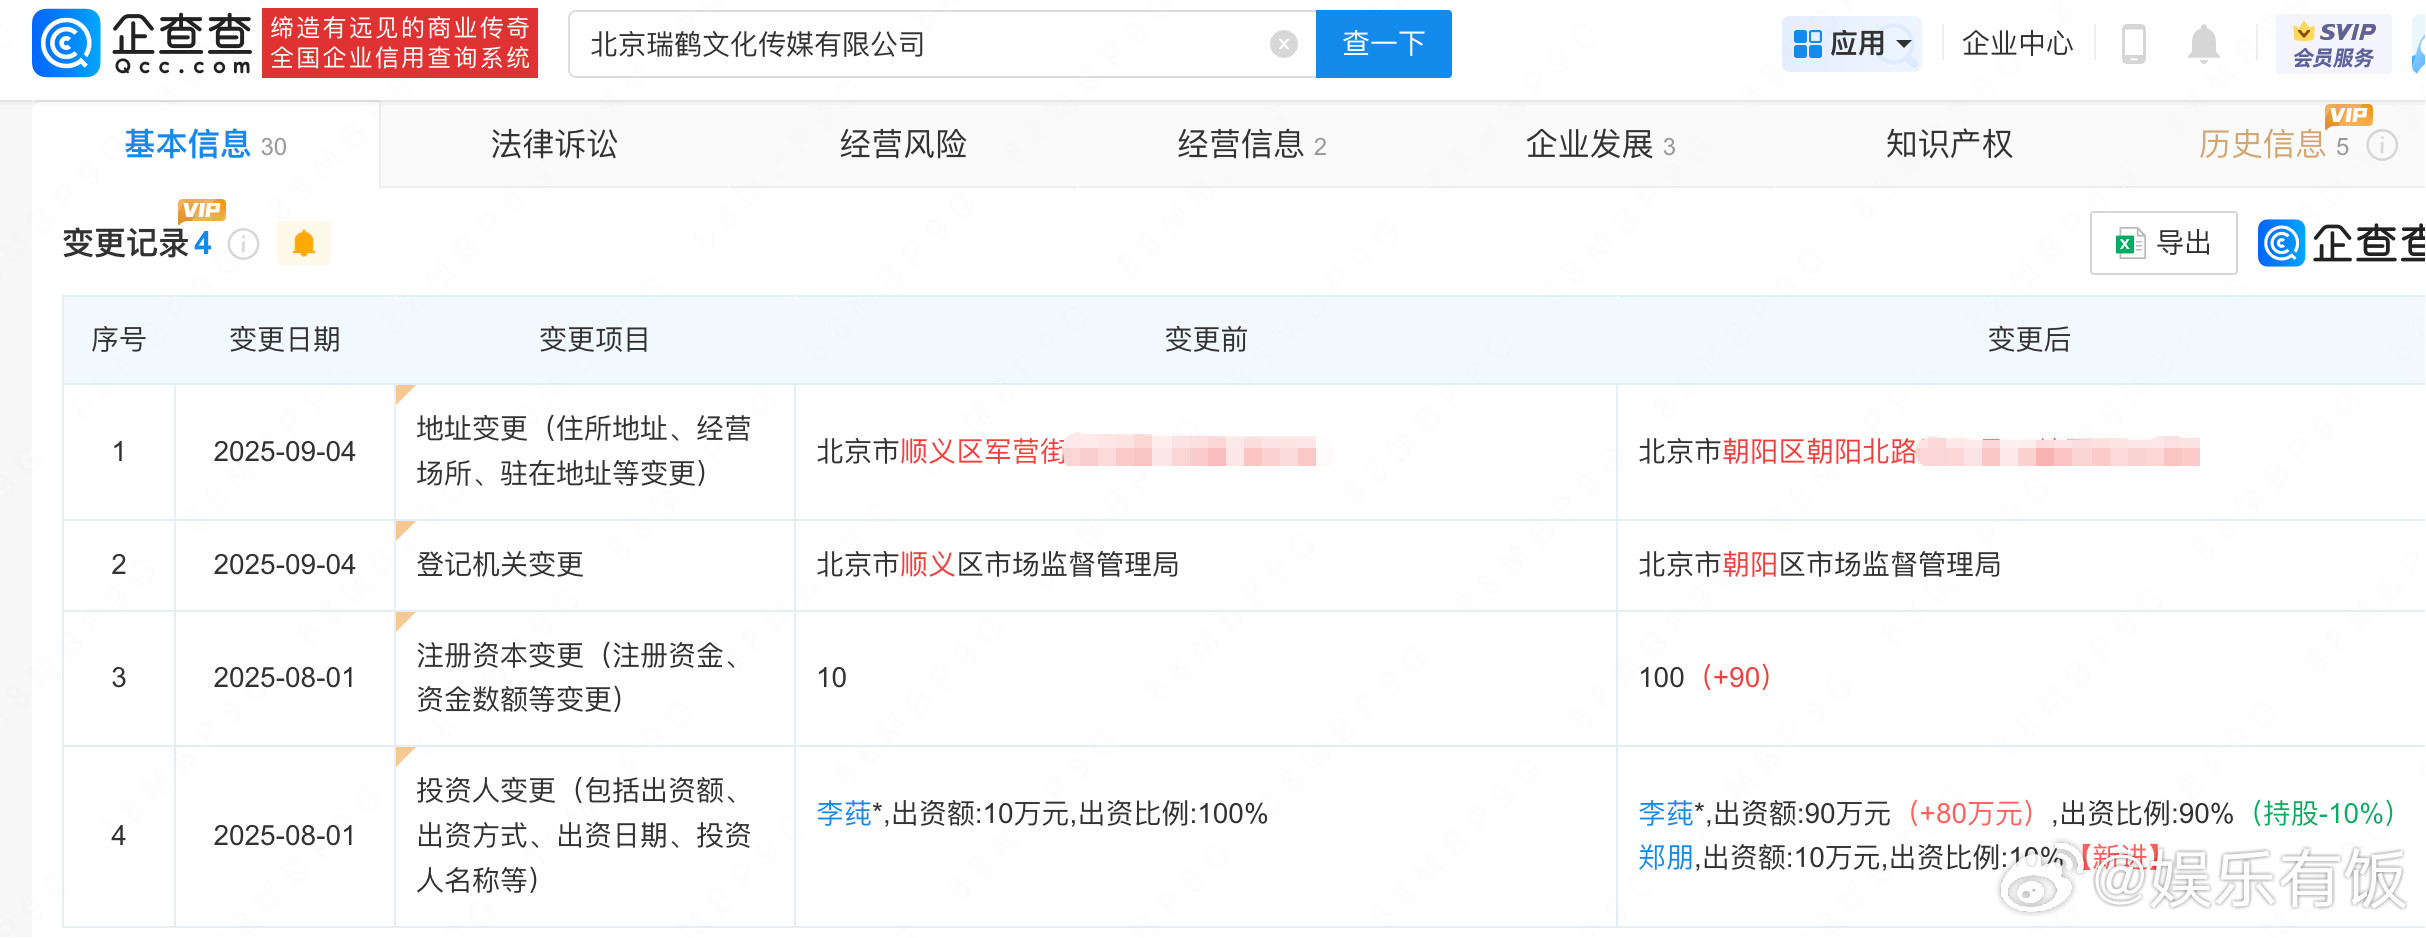
Task: Open the 应用 dropdown menu
Action: click(1851, 44)
